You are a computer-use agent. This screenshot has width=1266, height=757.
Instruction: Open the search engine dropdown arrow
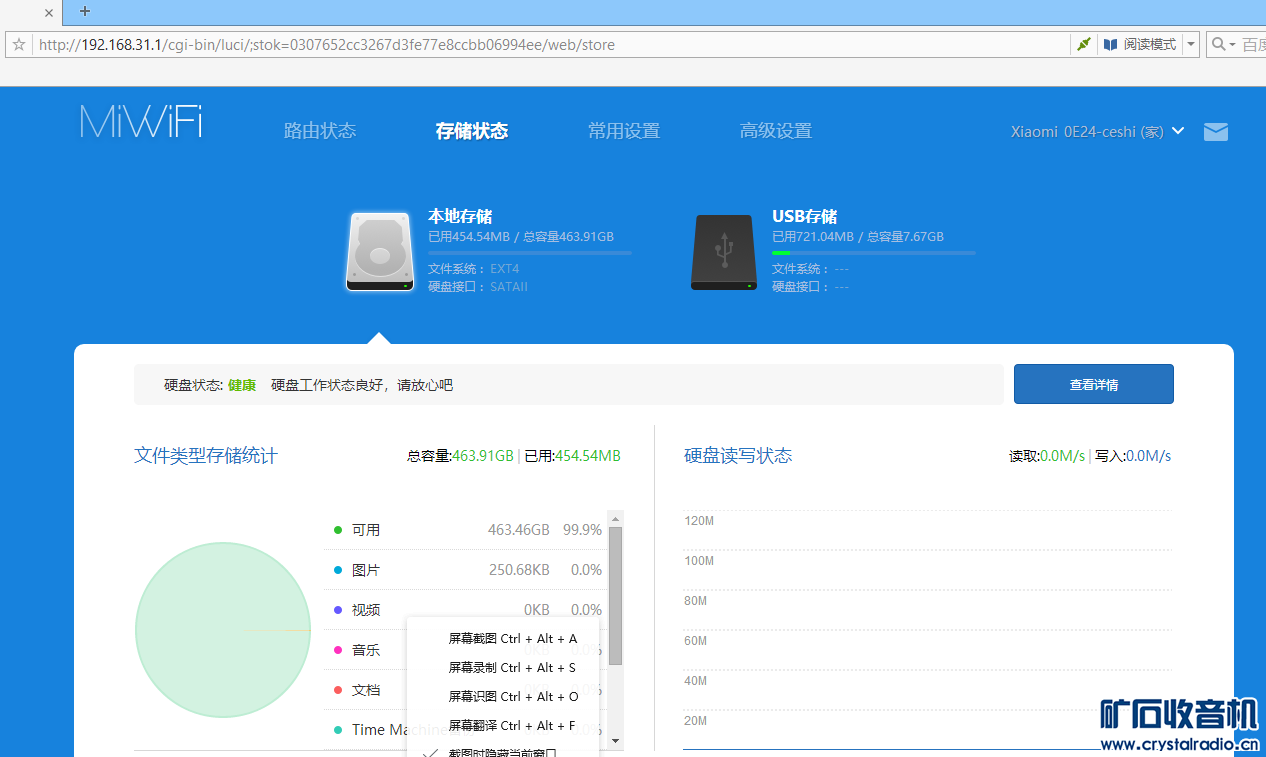(1232, 45)
